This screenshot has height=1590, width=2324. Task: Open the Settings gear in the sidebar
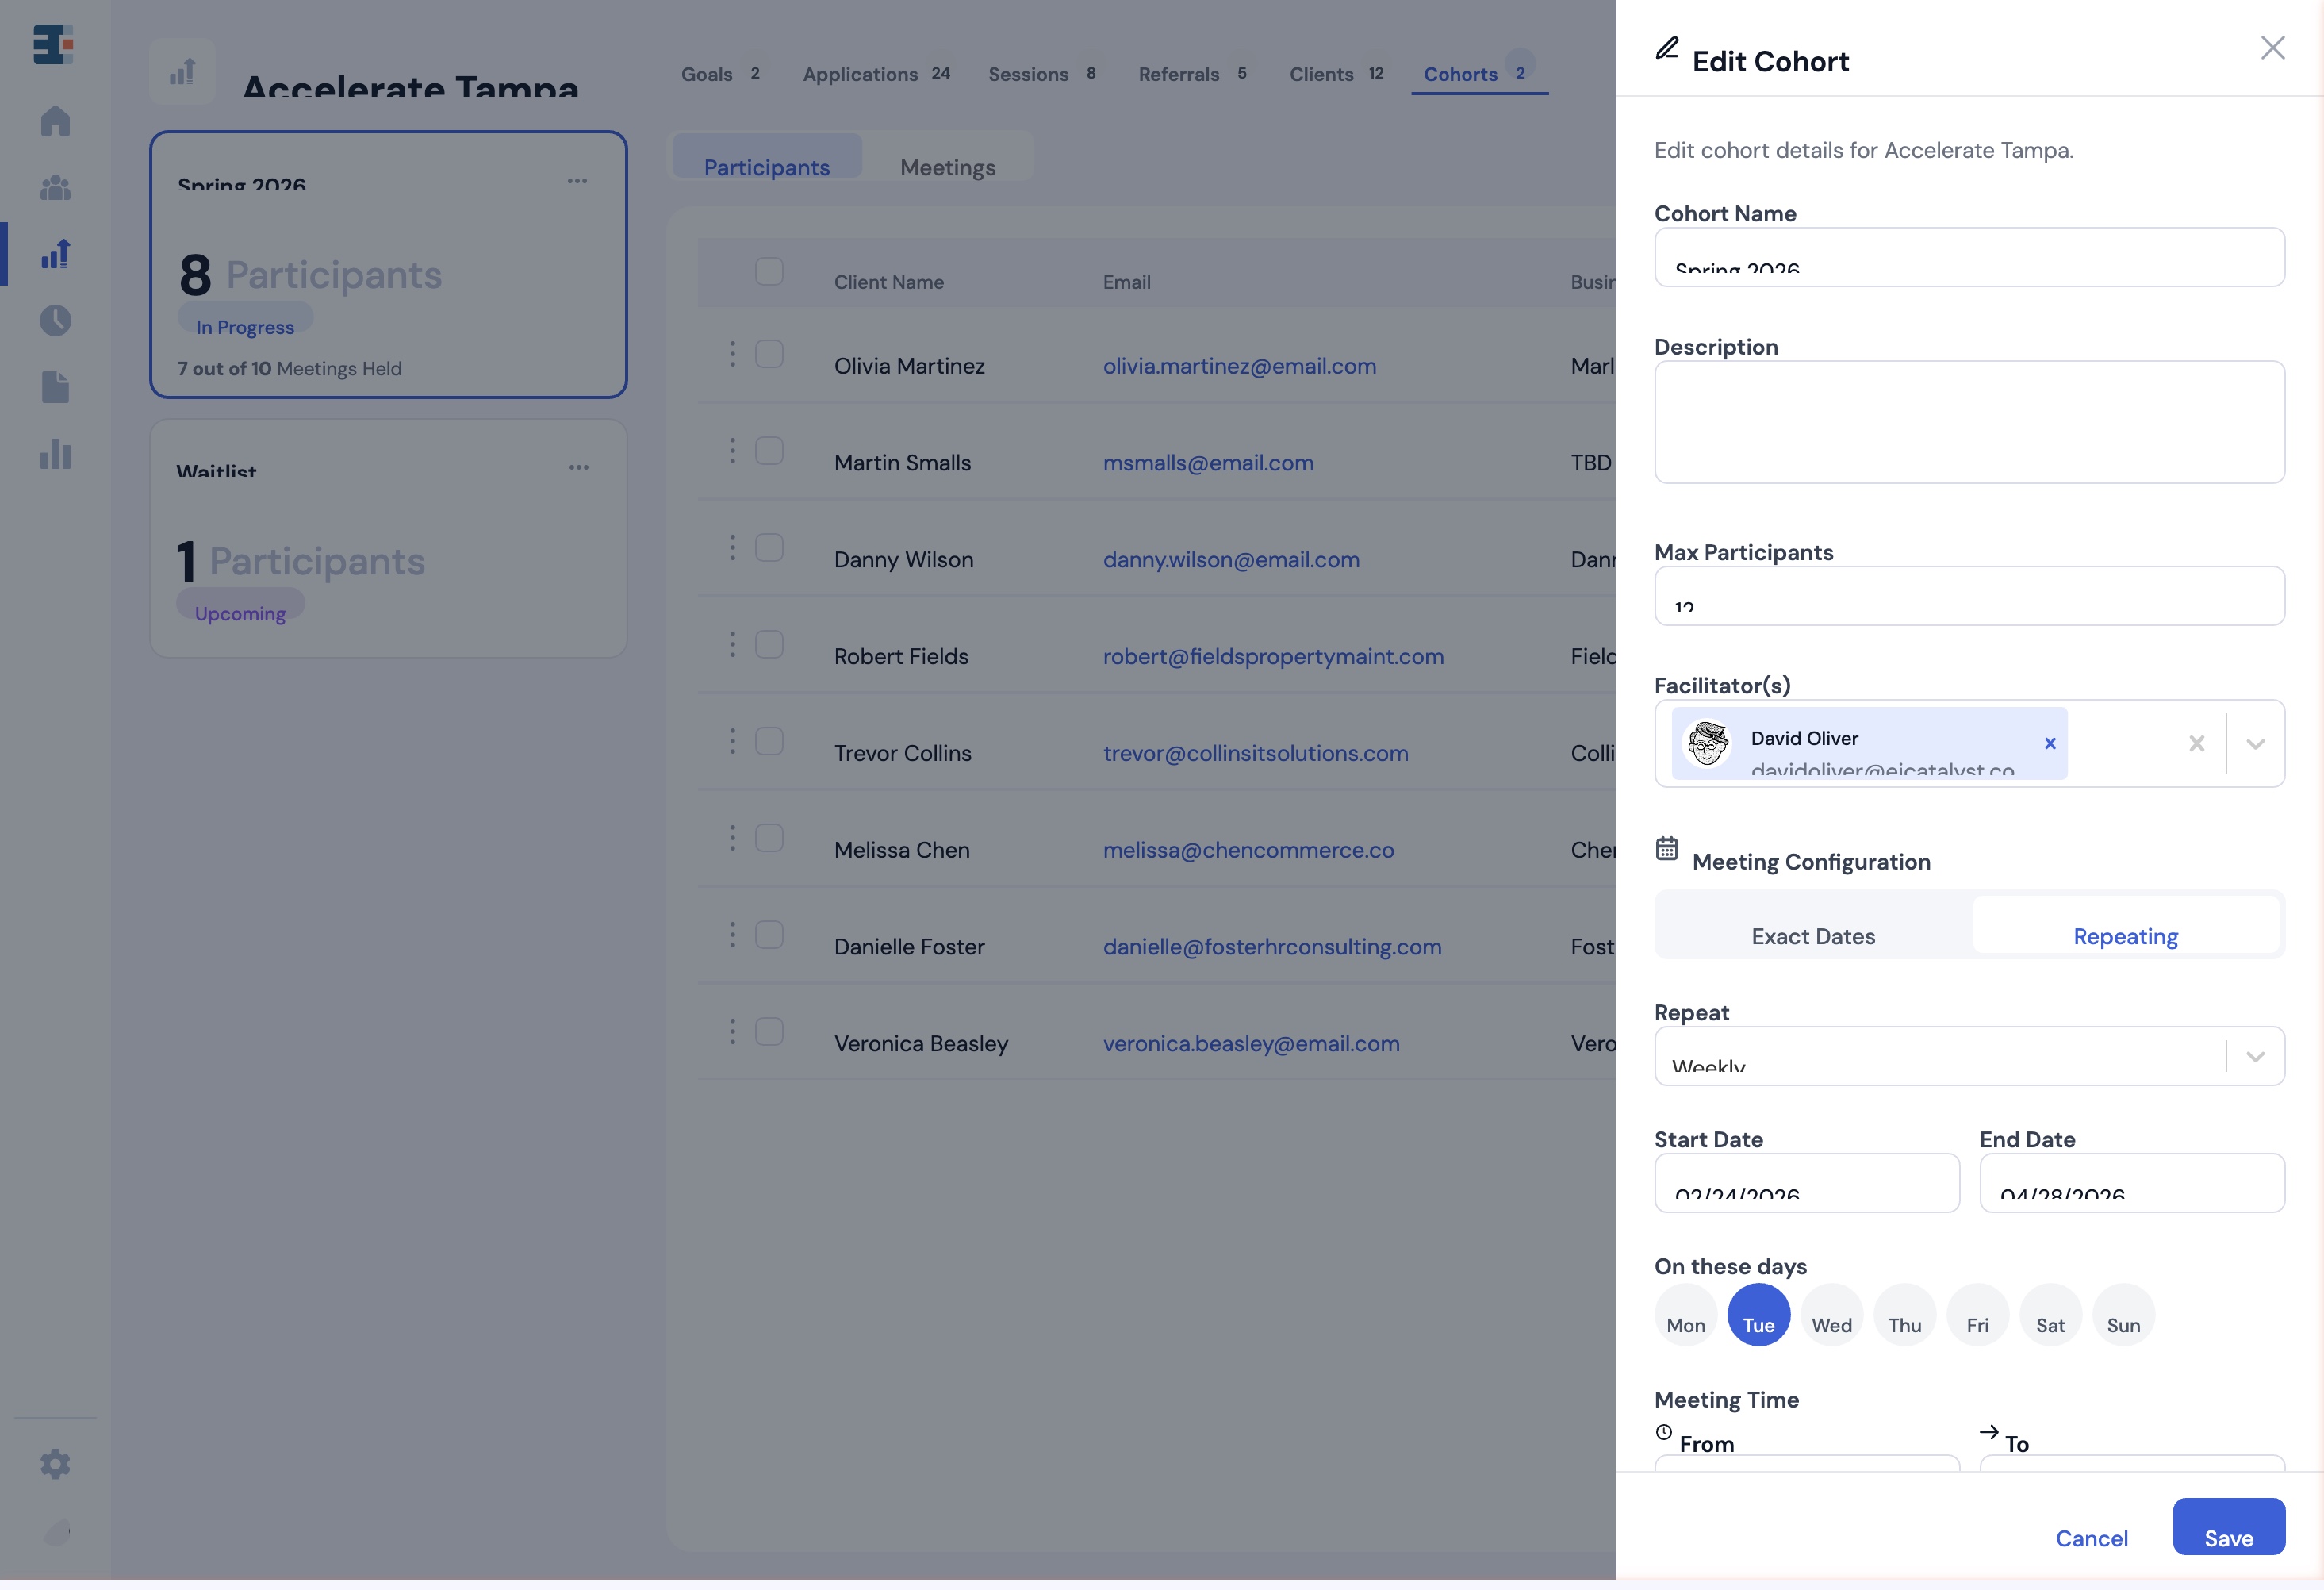55,1464
